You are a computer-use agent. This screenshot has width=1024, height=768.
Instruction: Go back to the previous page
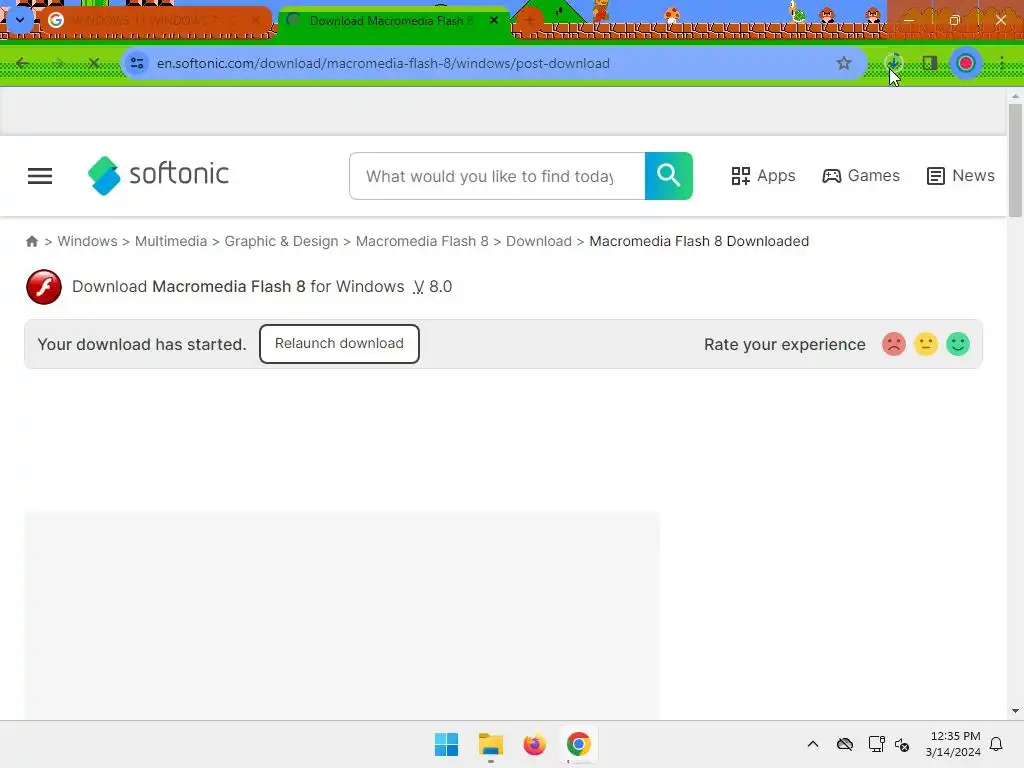23,63
